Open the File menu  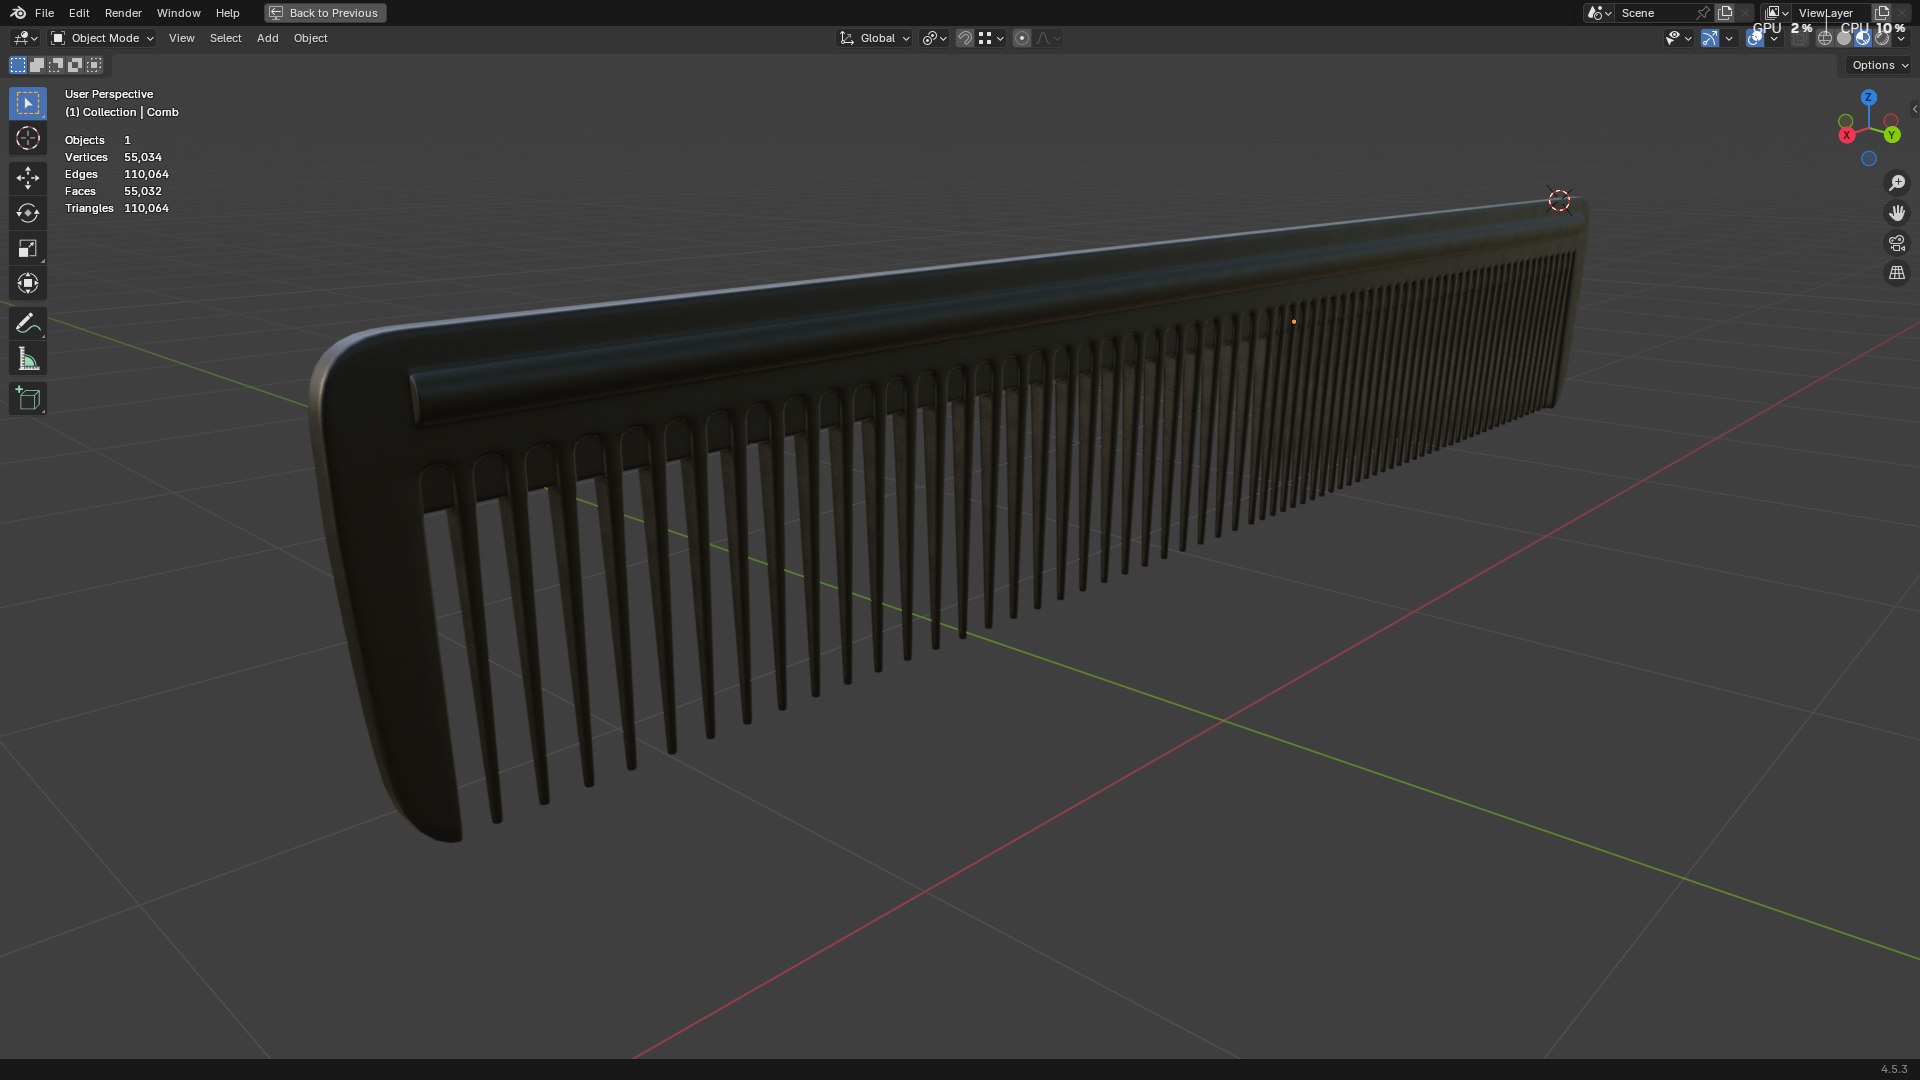click(x=44, y=13)
